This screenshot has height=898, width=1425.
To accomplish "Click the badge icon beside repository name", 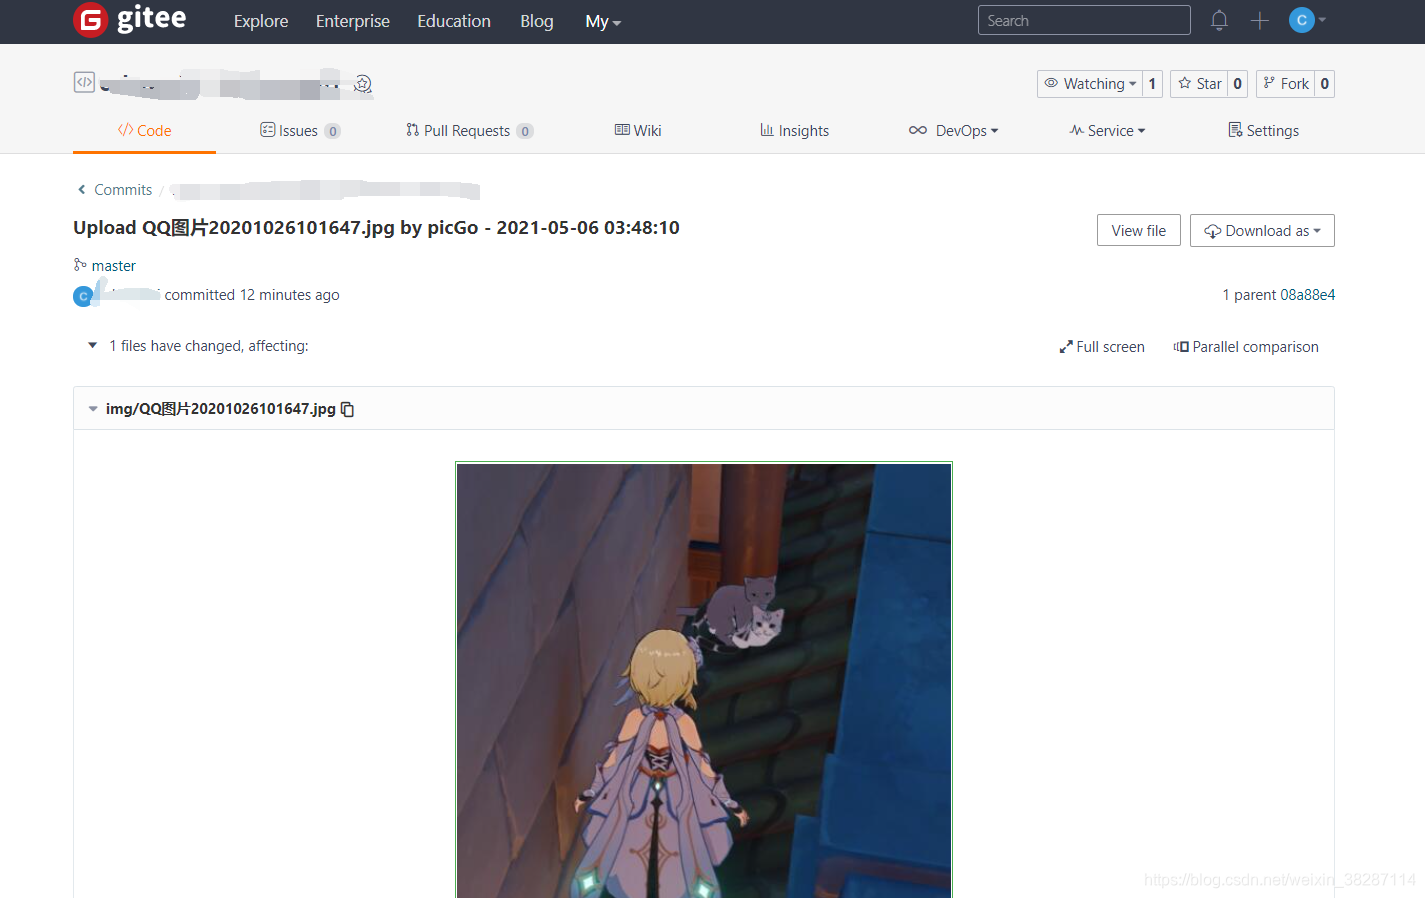I will tap(363, 84).
